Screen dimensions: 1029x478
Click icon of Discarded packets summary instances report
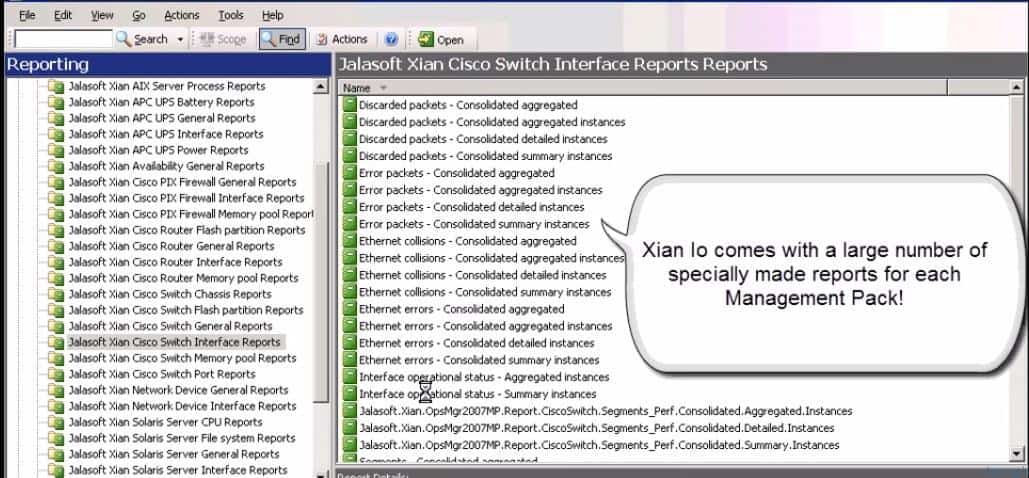pos(349,156)
